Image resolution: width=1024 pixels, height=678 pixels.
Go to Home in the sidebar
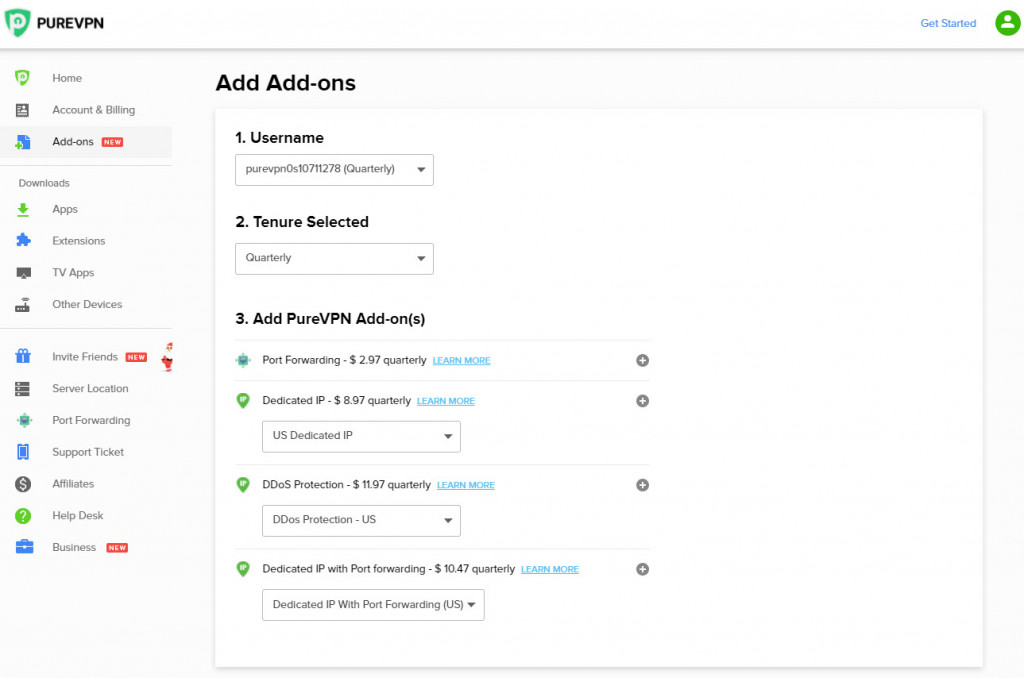pos(67,78)
